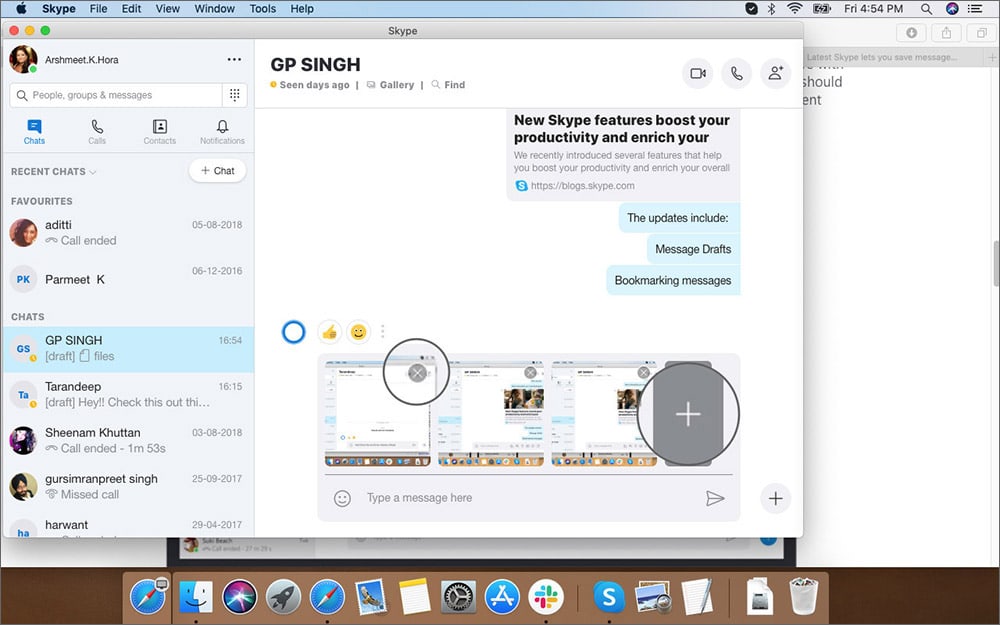Collapse the Recent Chats list

pos(92,172)
